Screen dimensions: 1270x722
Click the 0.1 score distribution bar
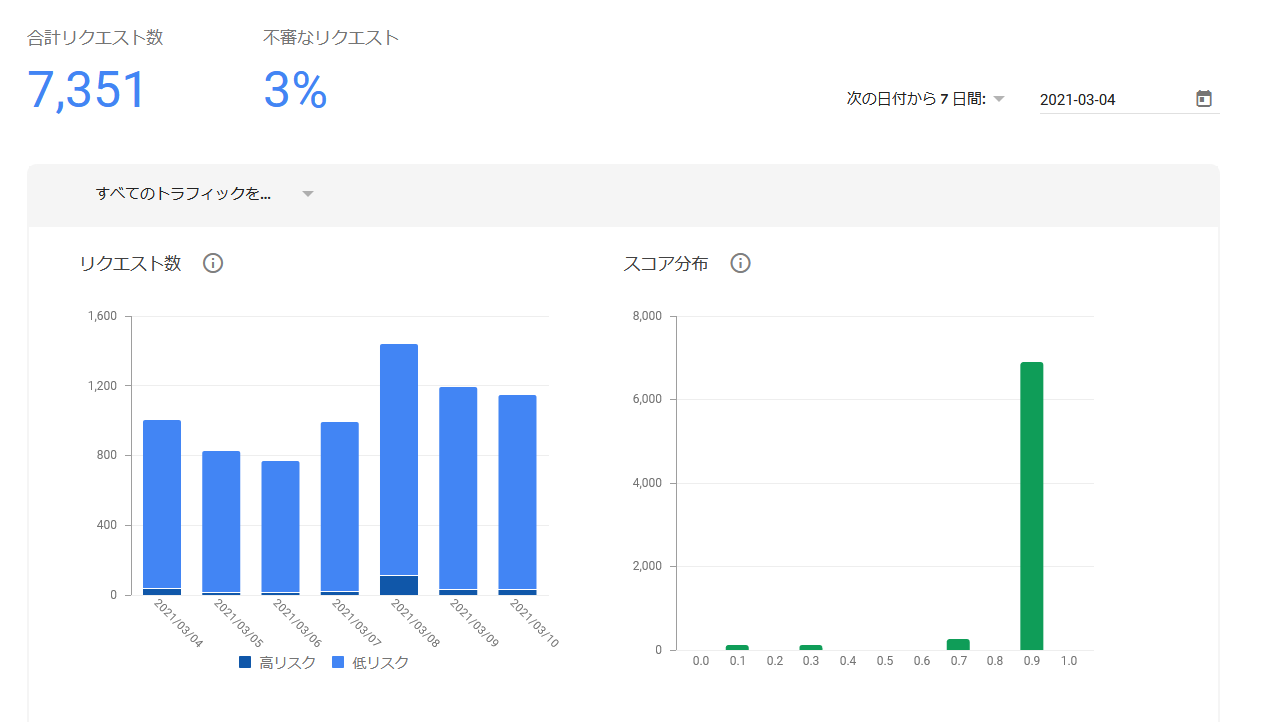coord(737,647)
